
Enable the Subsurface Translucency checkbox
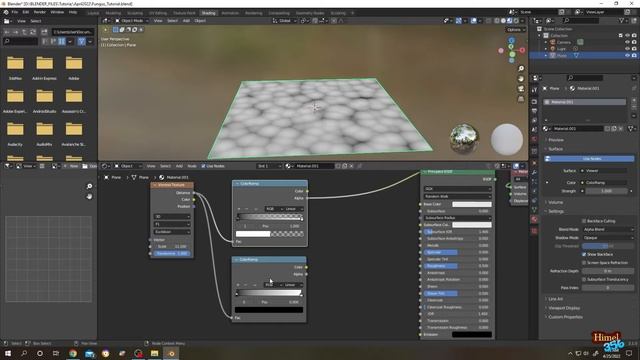click(584, 279)
